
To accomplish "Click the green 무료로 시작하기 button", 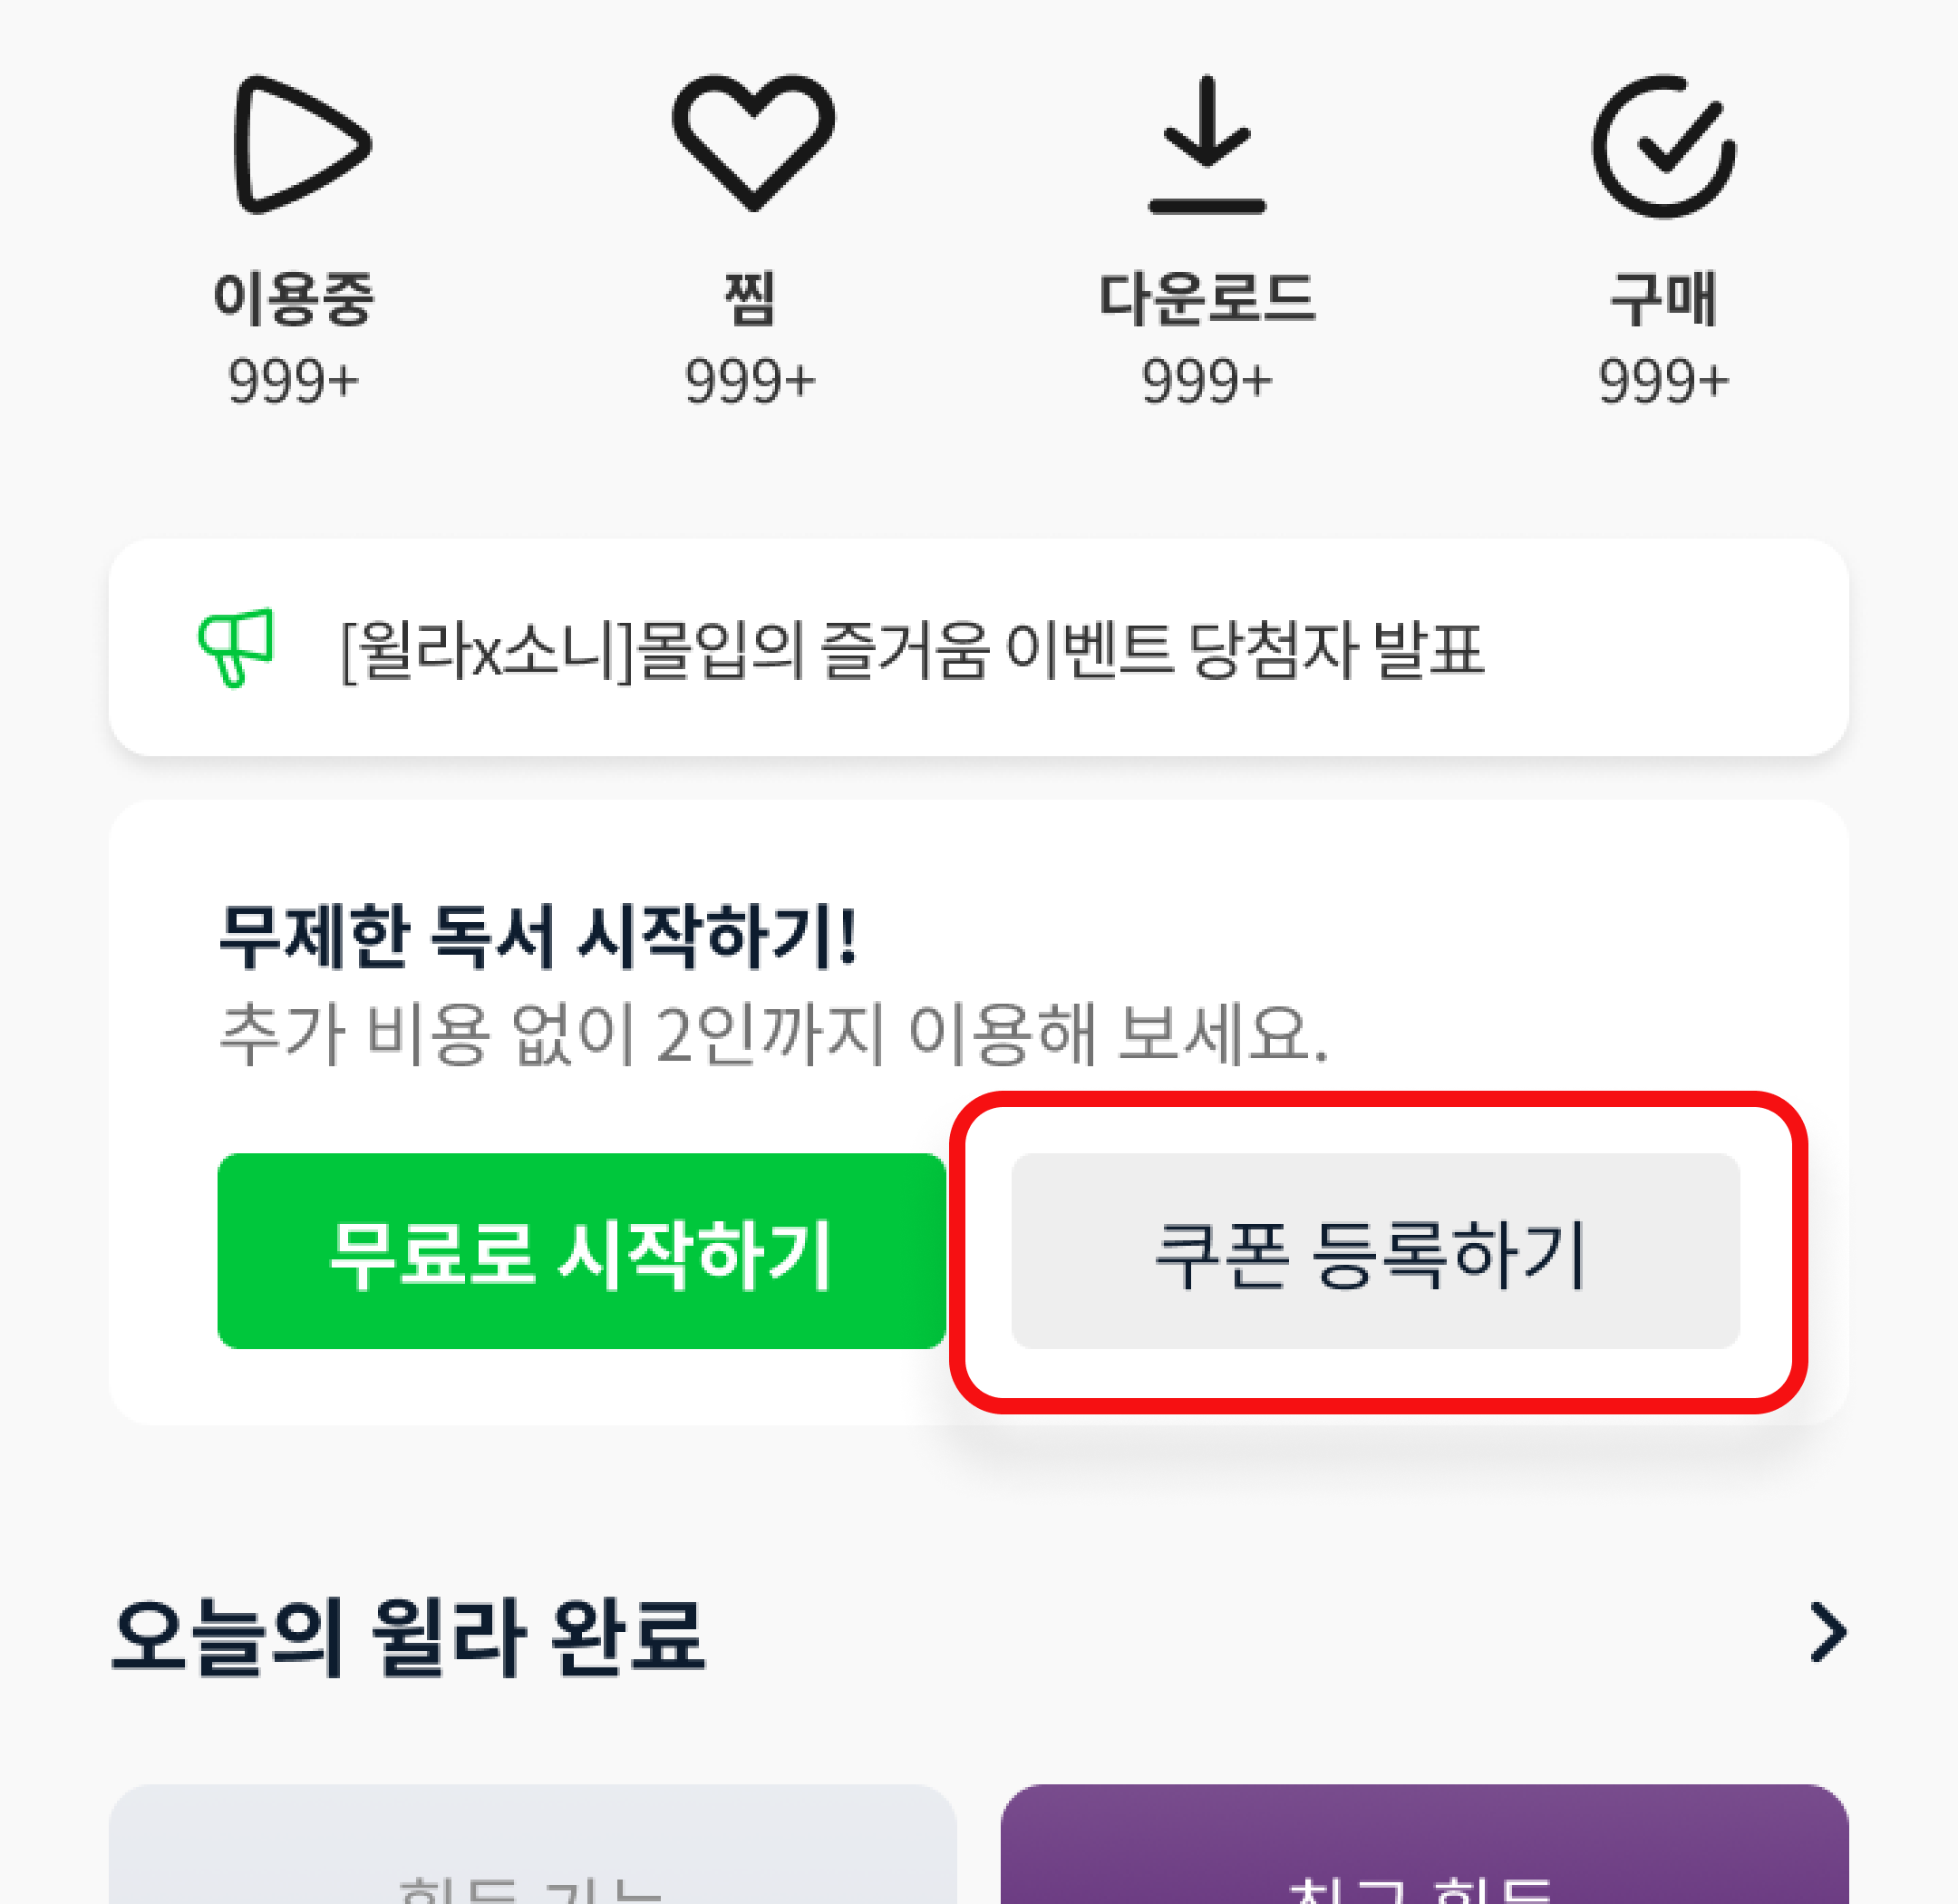I will click(582, 1251).
